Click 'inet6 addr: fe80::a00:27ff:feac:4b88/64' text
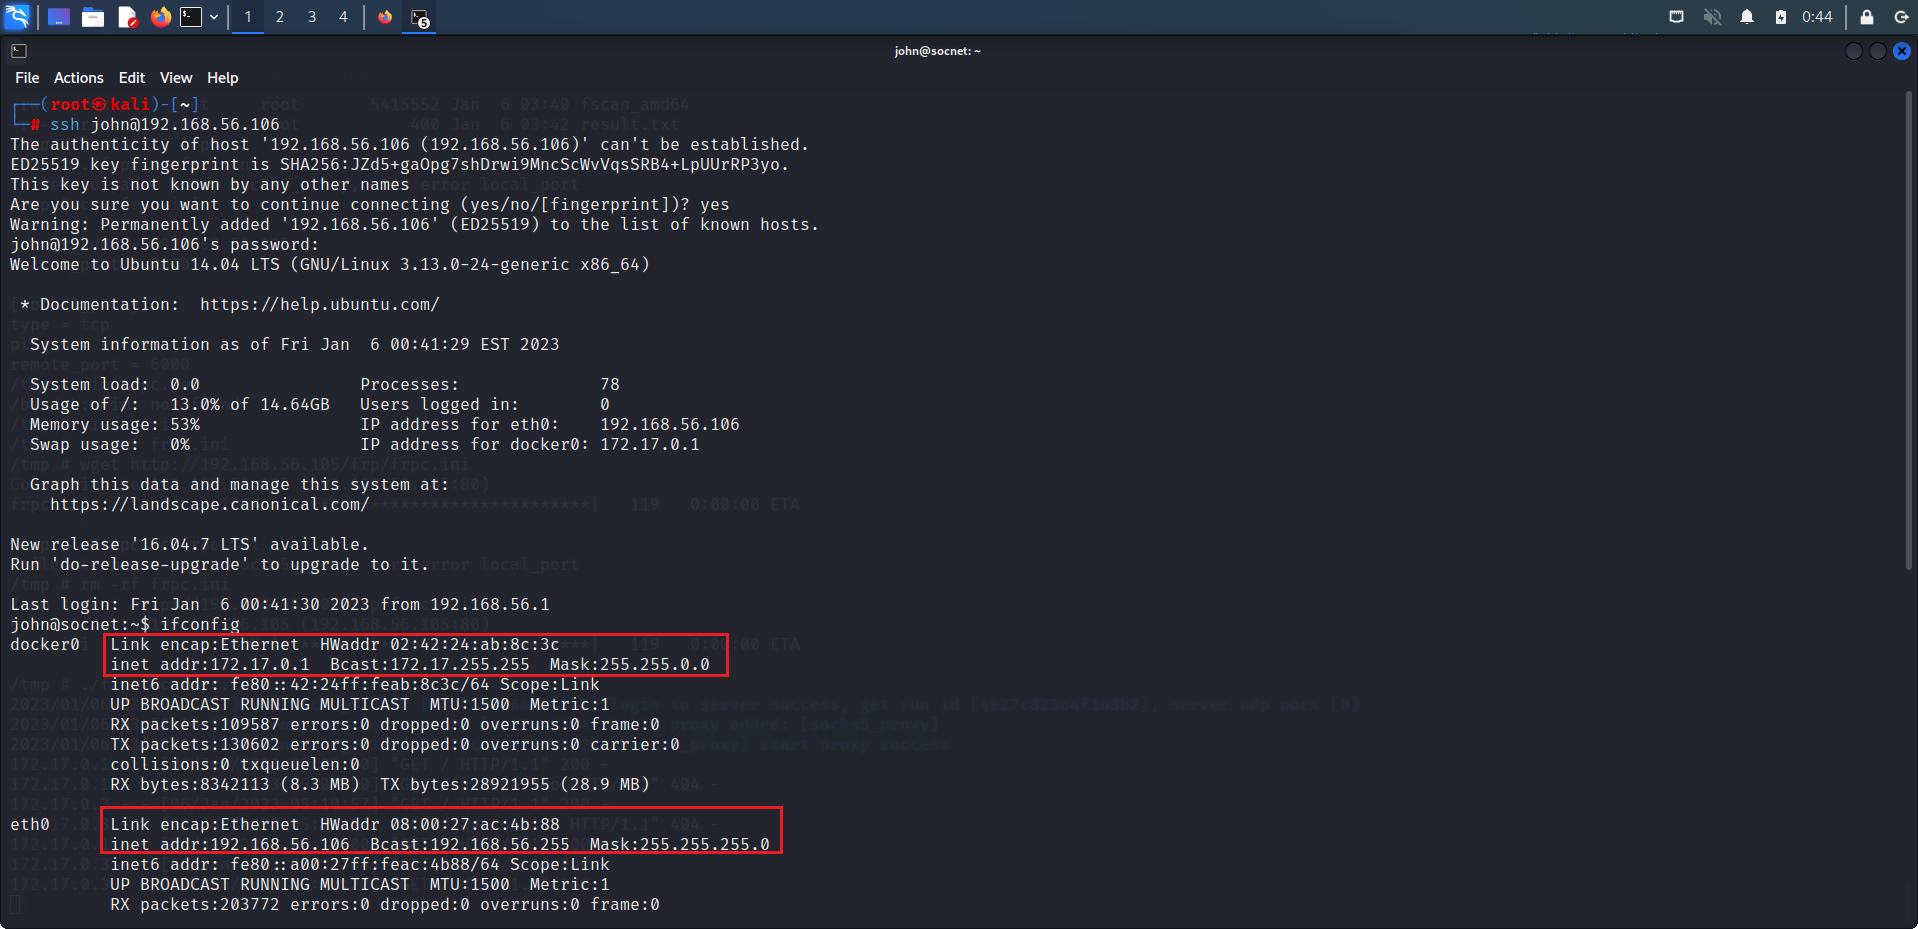Image resolution: width=1918 pixels, height=929 pixels. click(305, 864)
